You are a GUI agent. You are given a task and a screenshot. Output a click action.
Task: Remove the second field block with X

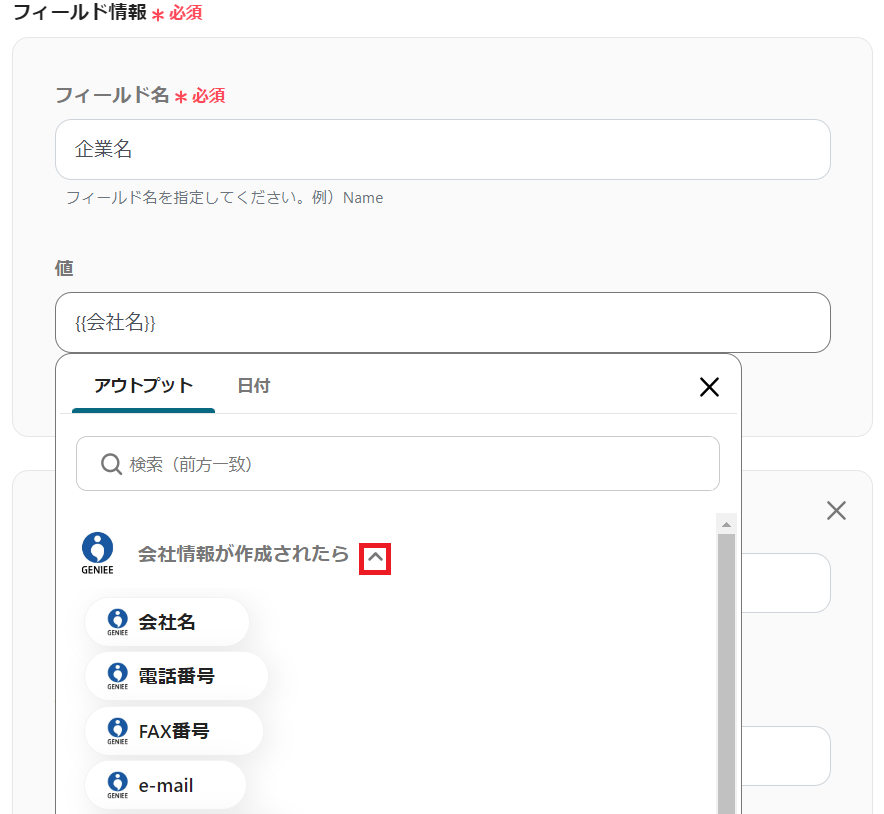(836, 511)
